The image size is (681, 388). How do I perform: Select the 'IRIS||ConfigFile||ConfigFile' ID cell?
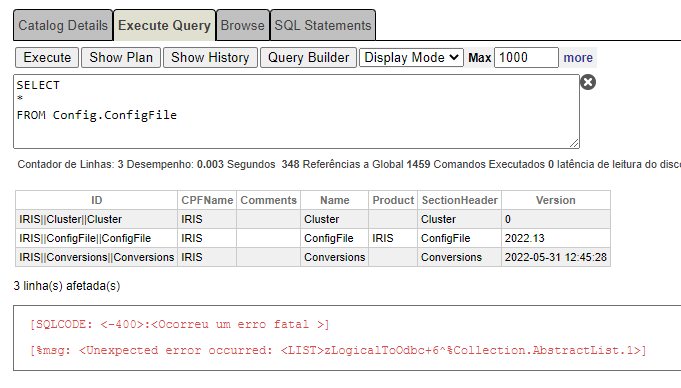pos(96,238)
